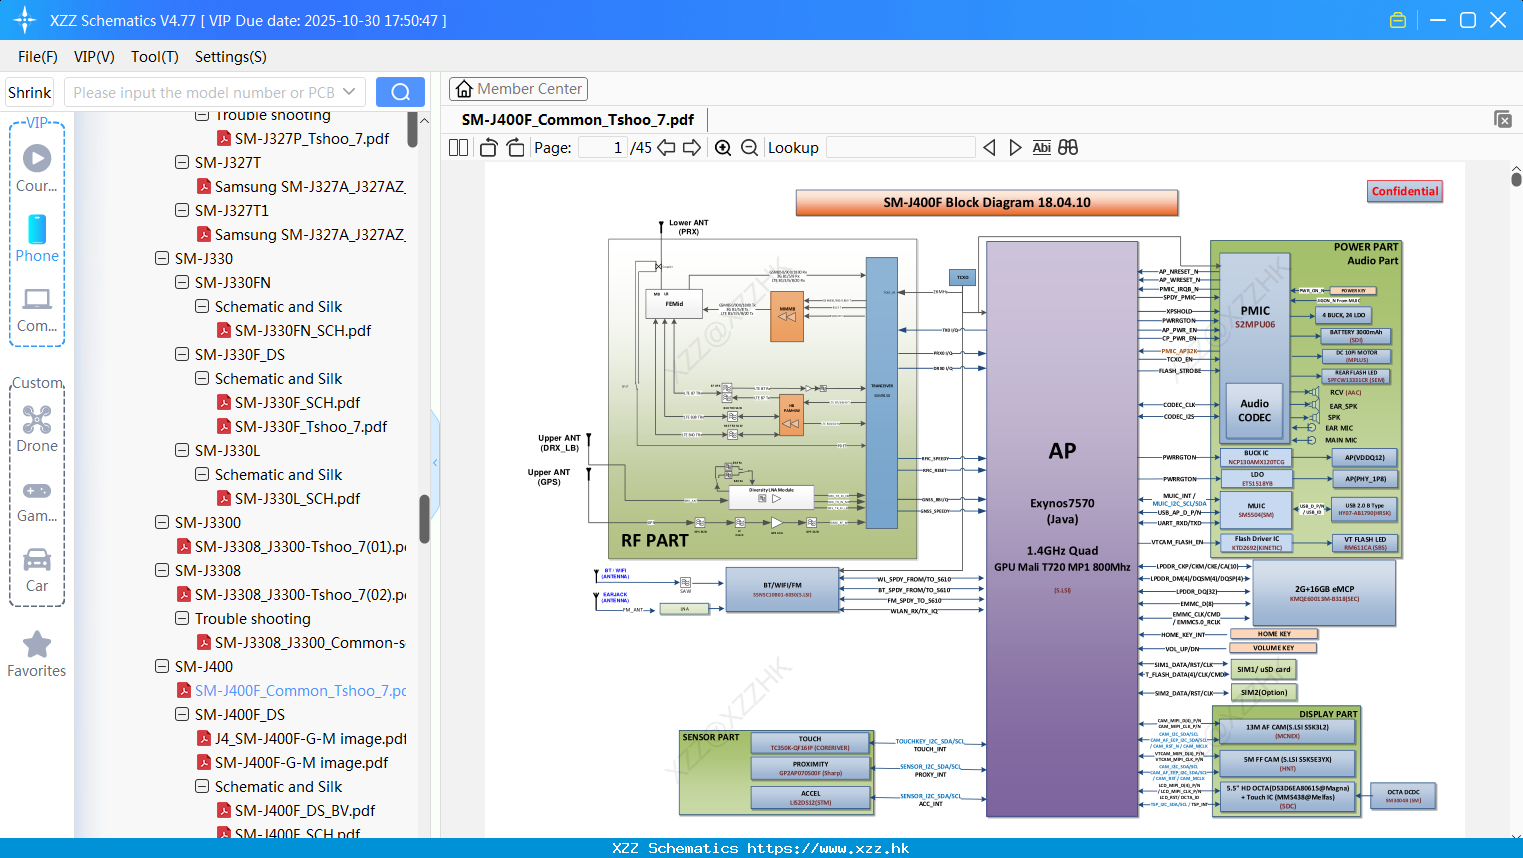Image resolution: width=1523 pixels, height=858 pixels.
Task: Toggle whole-word match Abi icon
Action: tap(1041, 147)
